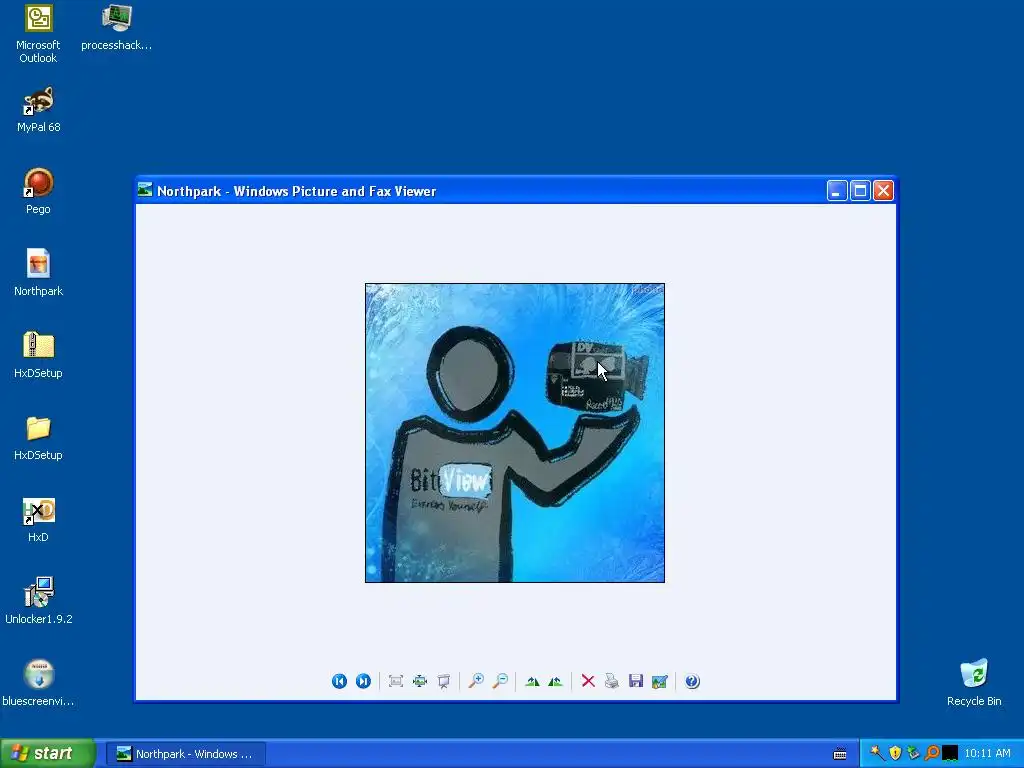This screenshot has height=768, width=1024.
Task: Delete the image with red X
Action: (588, 681)
